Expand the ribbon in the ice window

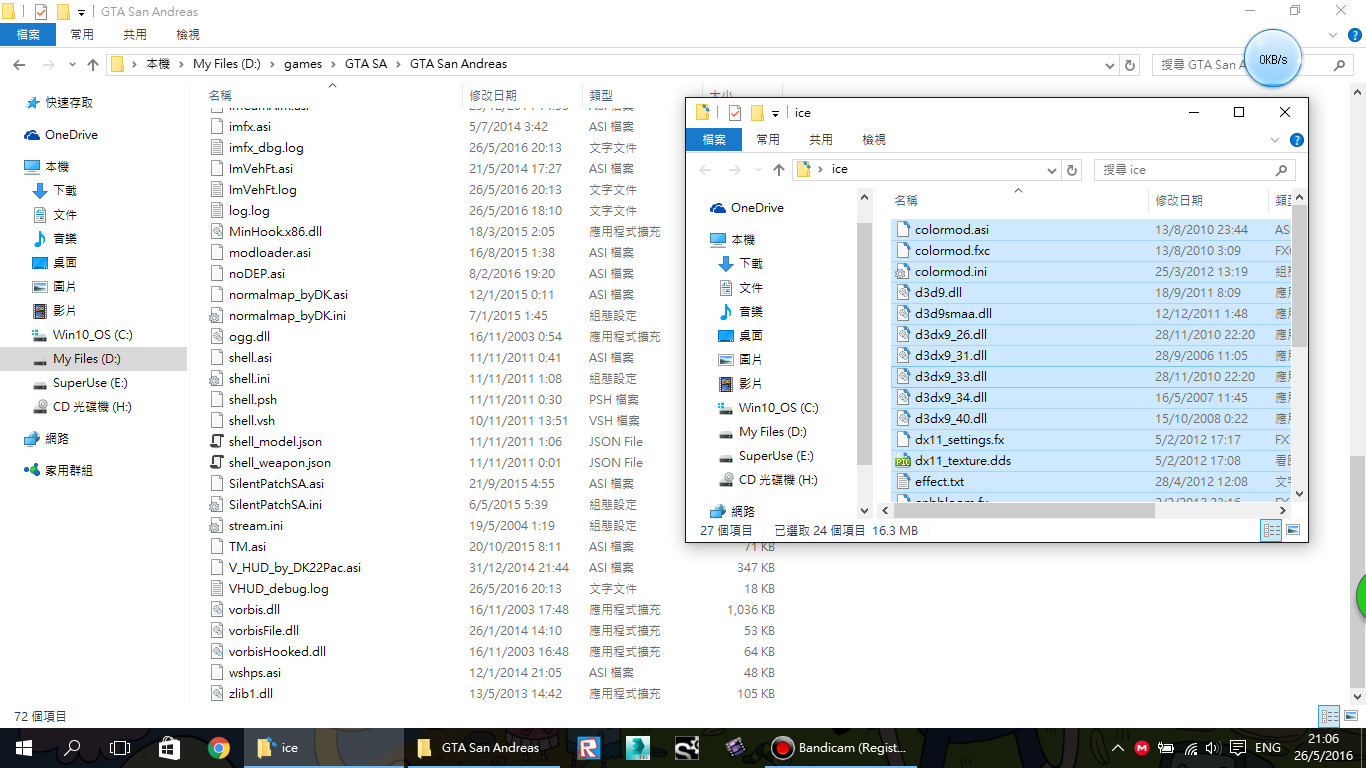tap(1275, 140)
